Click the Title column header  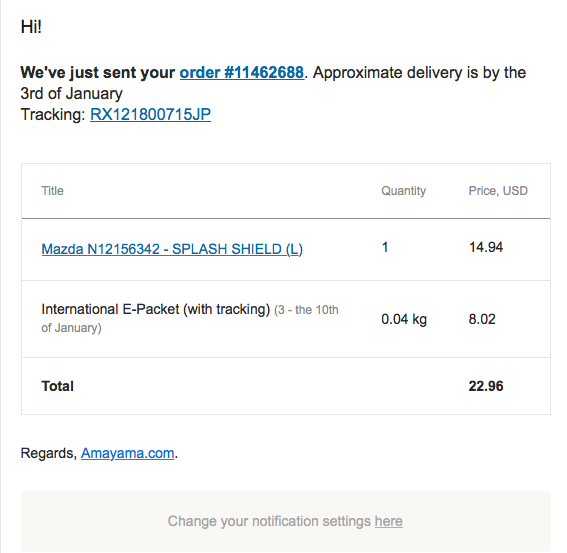pyautogui.click(x=52, y=191)
